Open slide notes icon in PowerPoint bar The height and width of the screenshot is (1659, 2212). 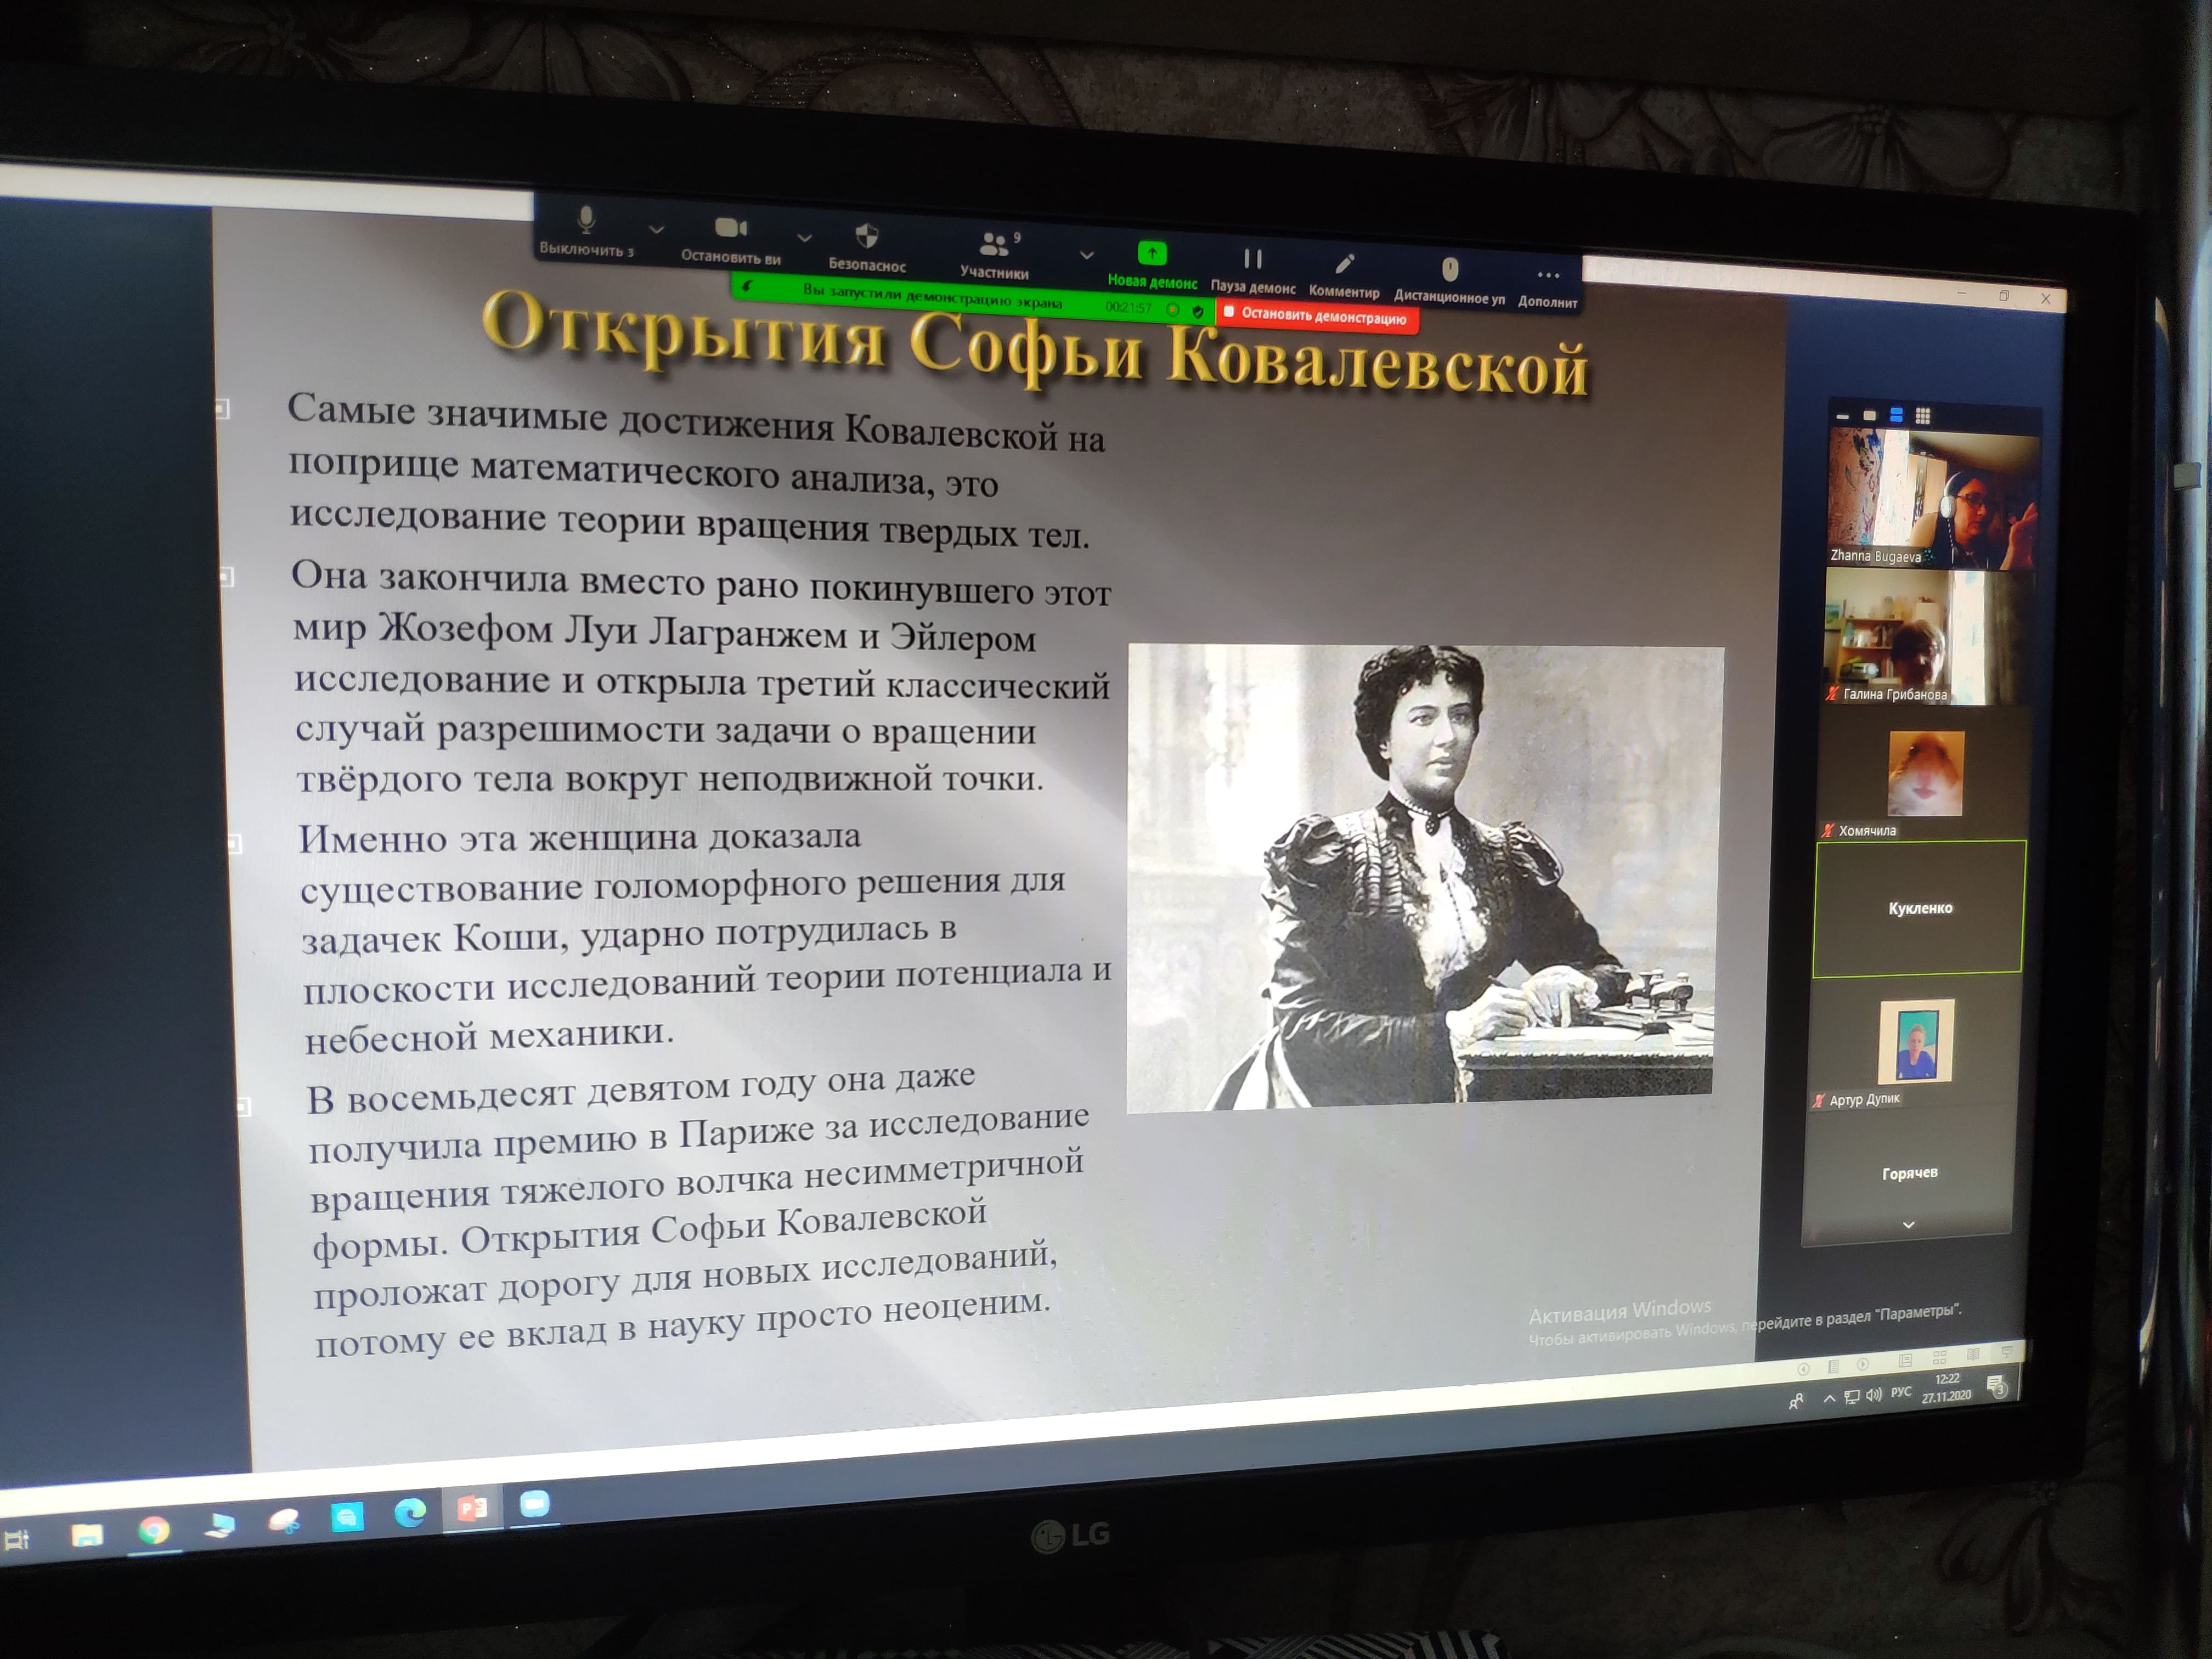pos(1833,1367)
